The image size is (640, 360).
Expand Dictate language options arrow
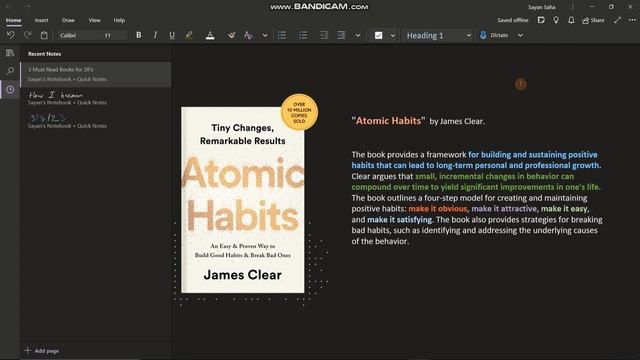click(520, 35)
